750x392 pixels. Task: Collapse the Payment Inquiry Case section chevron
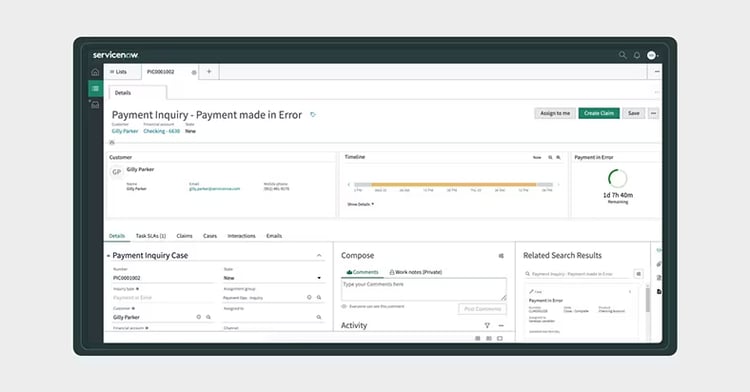click(319, 256)
